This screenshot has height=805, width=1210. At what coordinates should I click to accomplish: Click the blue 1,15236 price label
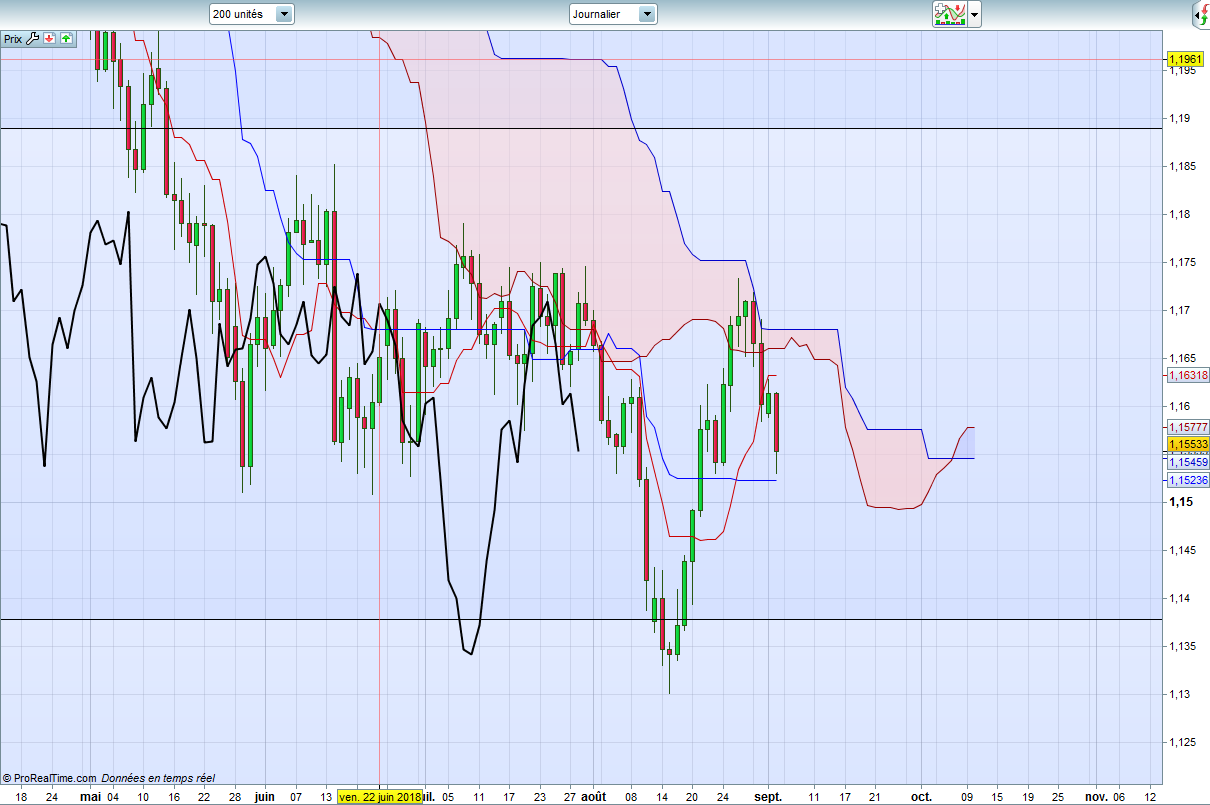point(1188,480)
